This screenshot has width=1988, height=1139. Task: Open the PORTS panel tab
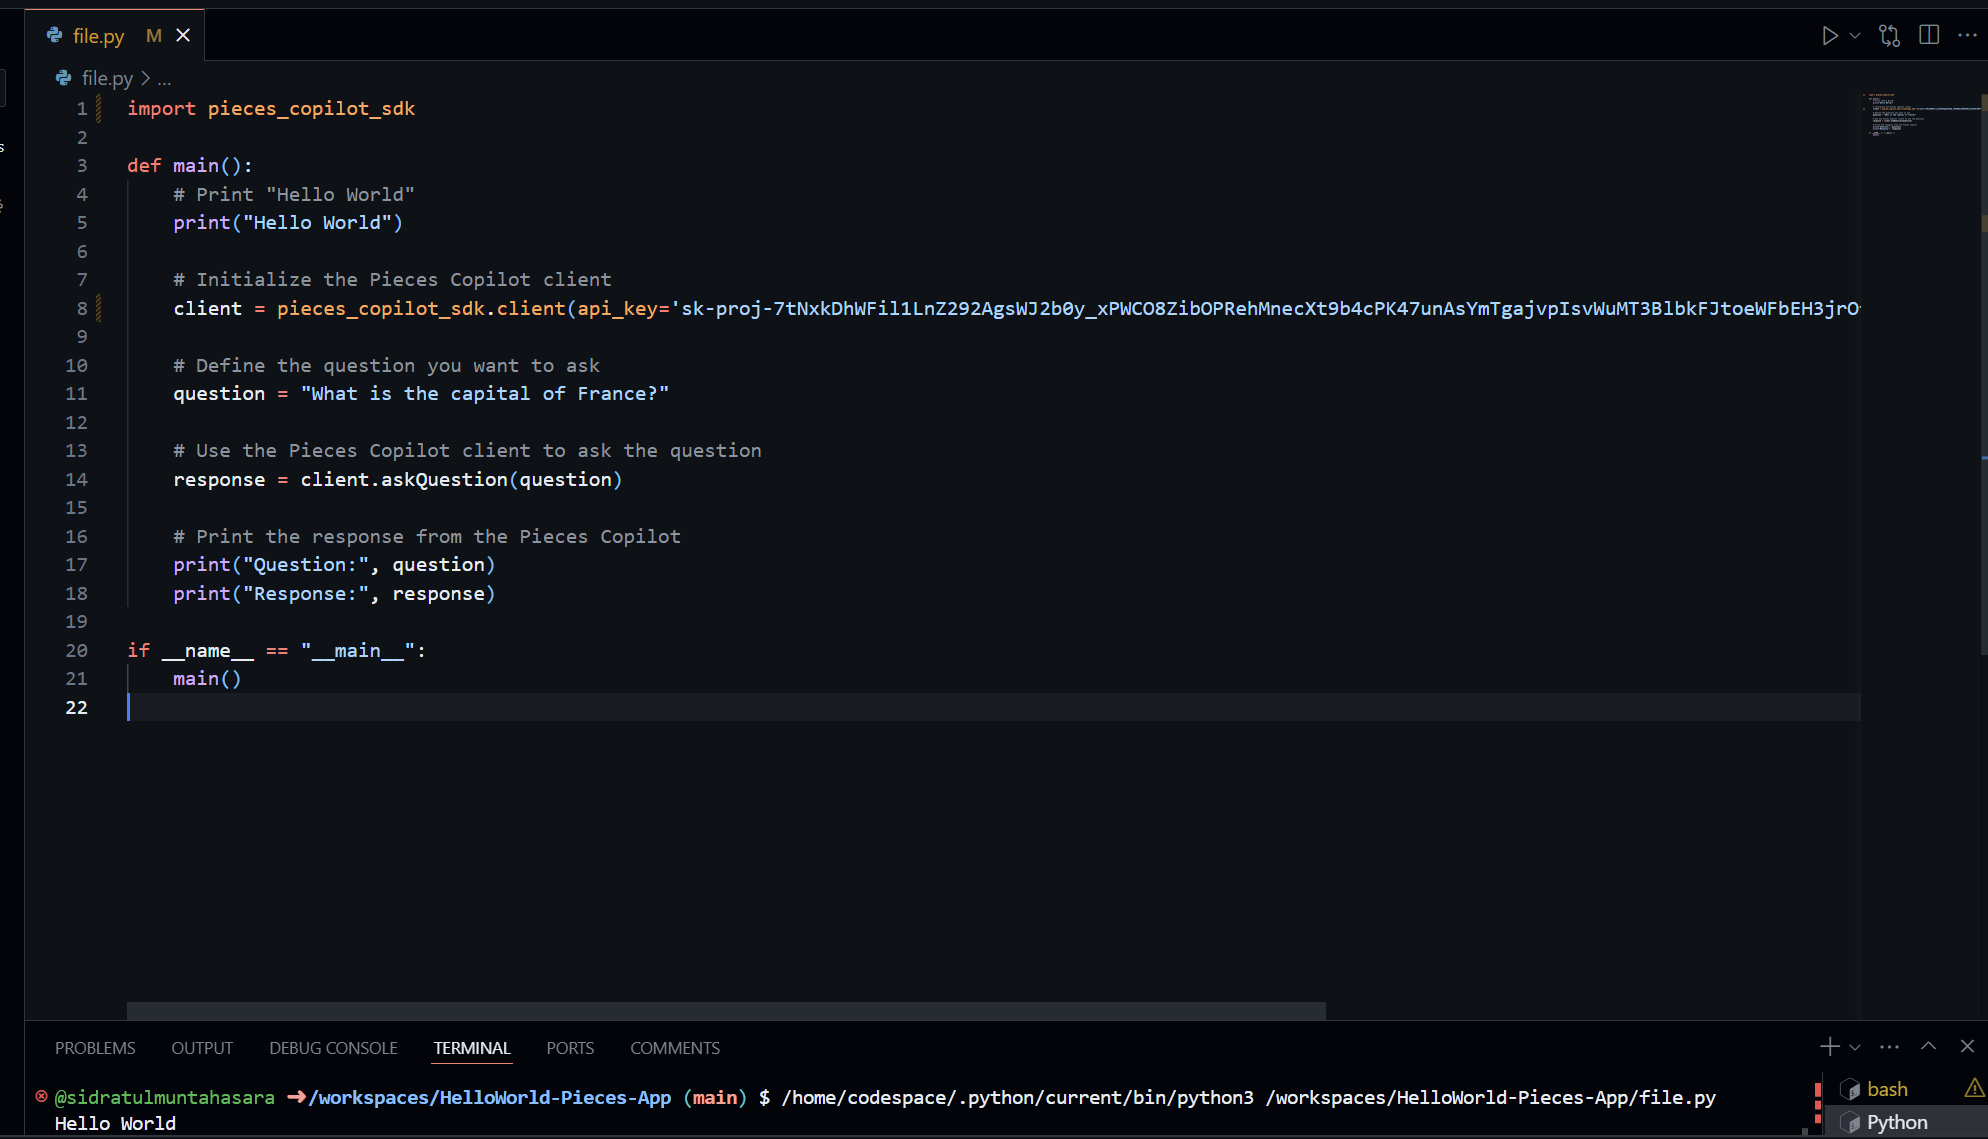click(x=570, y=1048)
